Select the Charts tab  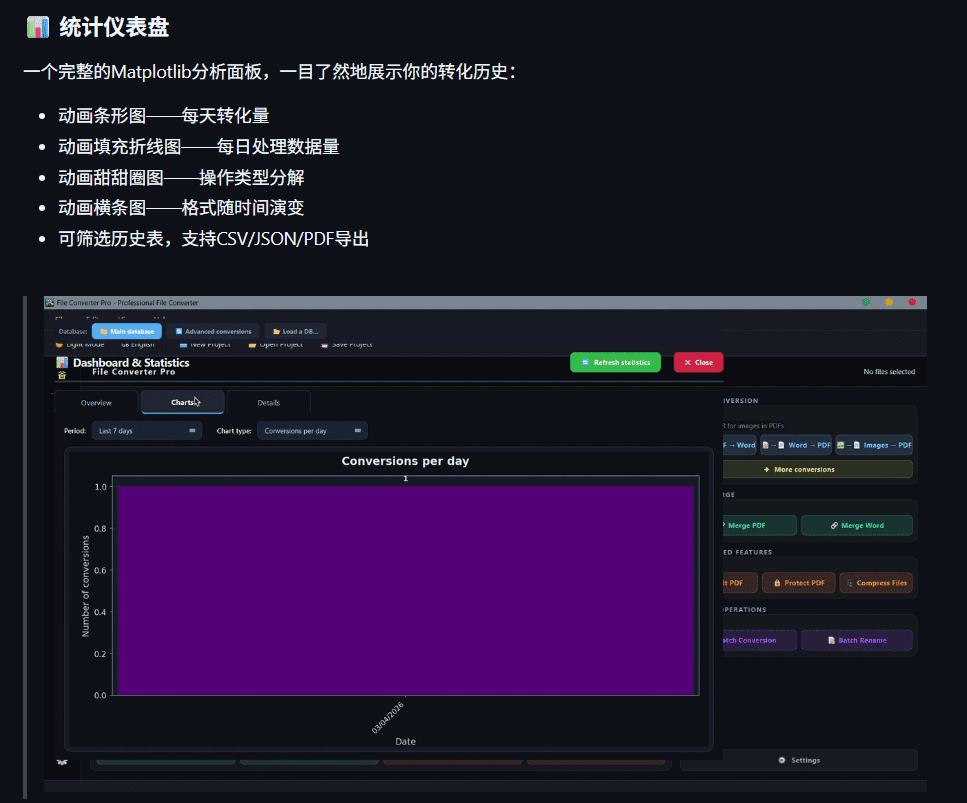click(182, 402)
